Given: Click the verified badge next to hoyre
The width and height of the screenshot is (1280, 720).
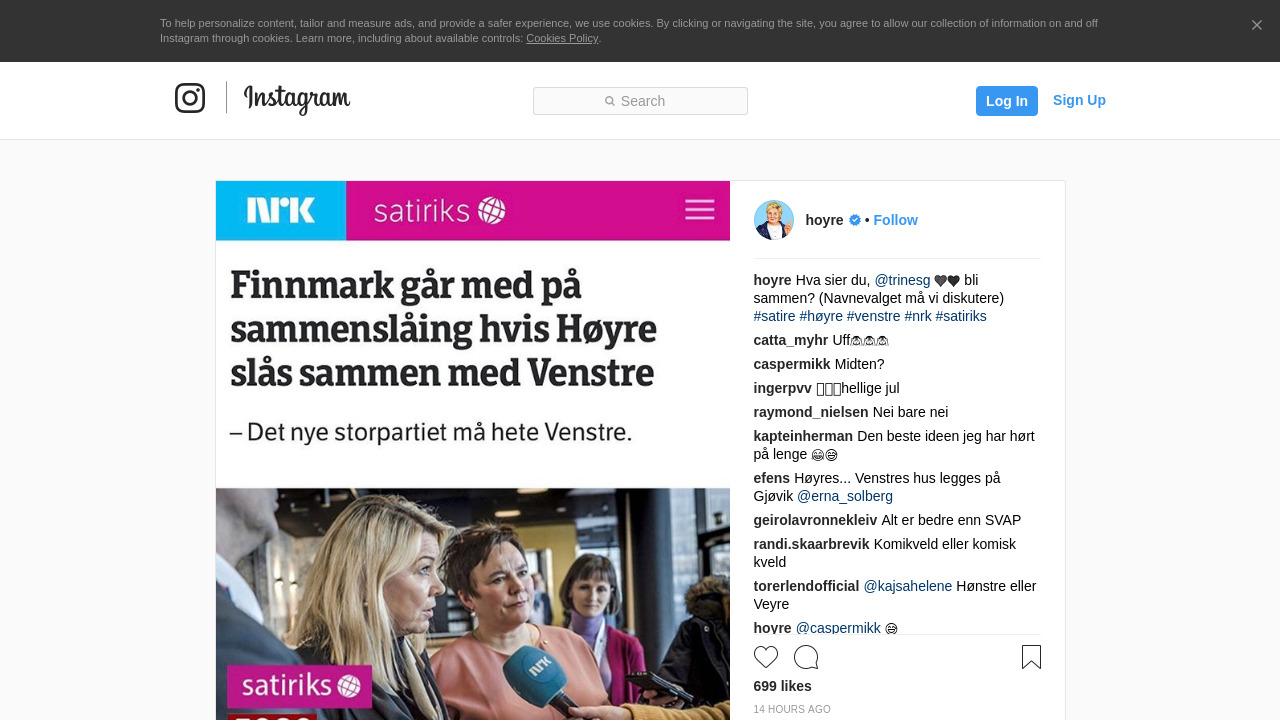Looking at the screenshot, I should [x=855, y=220].
